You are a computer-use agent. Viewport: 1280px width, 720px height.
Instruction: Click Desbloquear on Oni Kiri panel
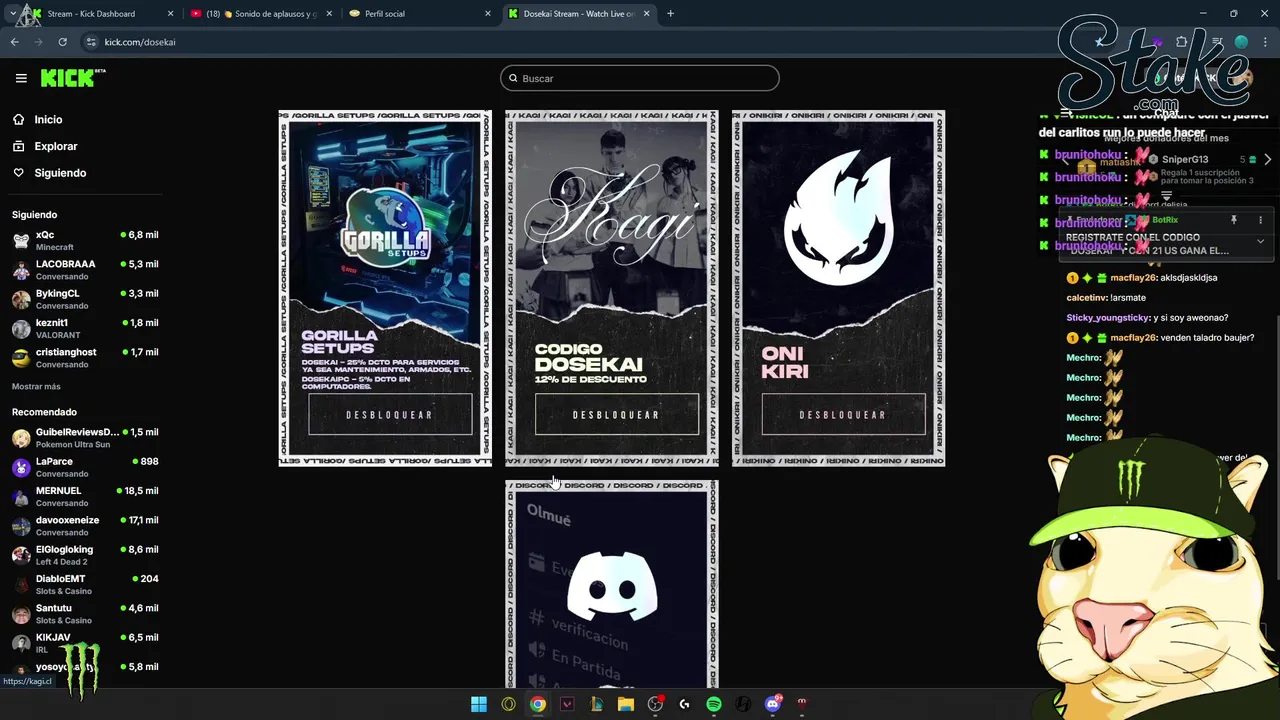click(x=843, y=415)
